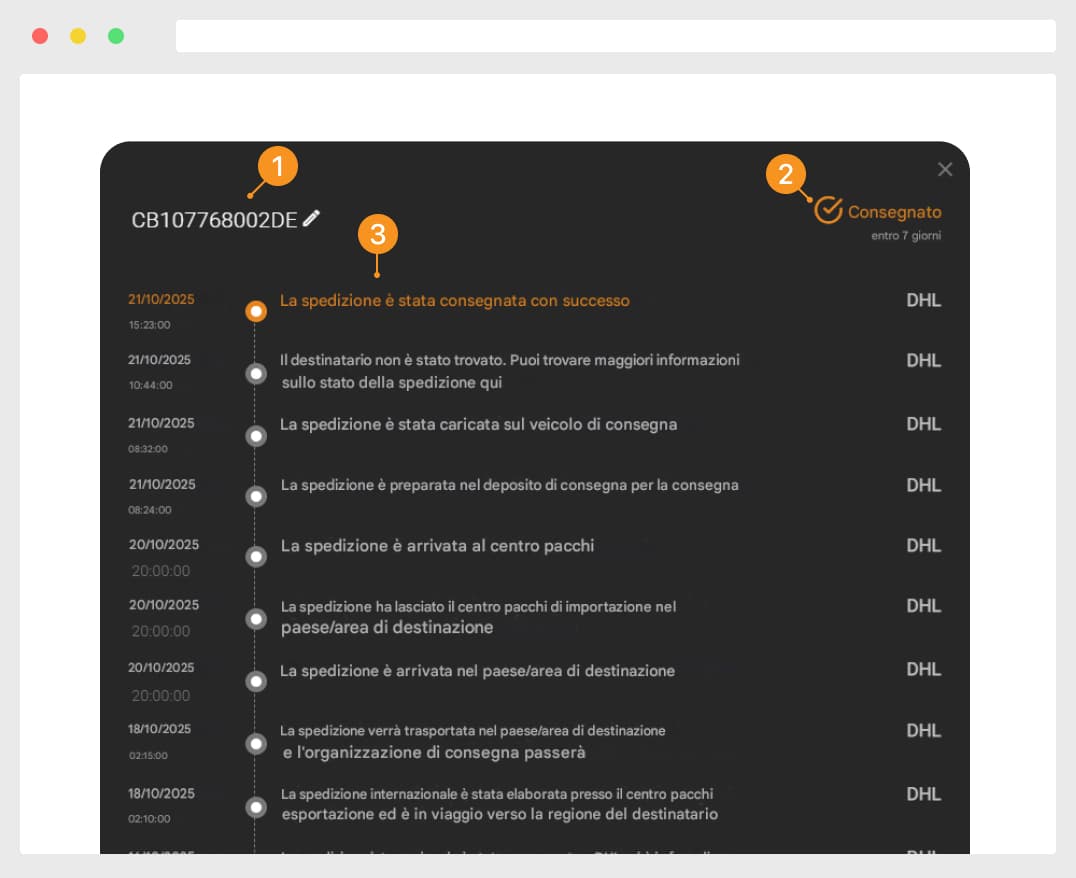Click the Consegnato checkmark status icon
Viewport: 1076px width, 878px height.
tap(828, 210)
